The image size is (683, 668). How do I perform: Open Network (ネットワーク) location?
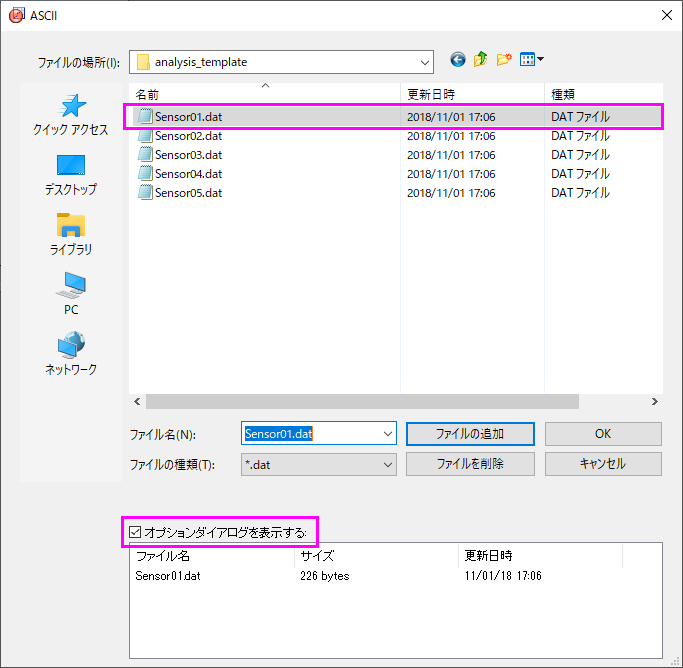coord(71,354)
